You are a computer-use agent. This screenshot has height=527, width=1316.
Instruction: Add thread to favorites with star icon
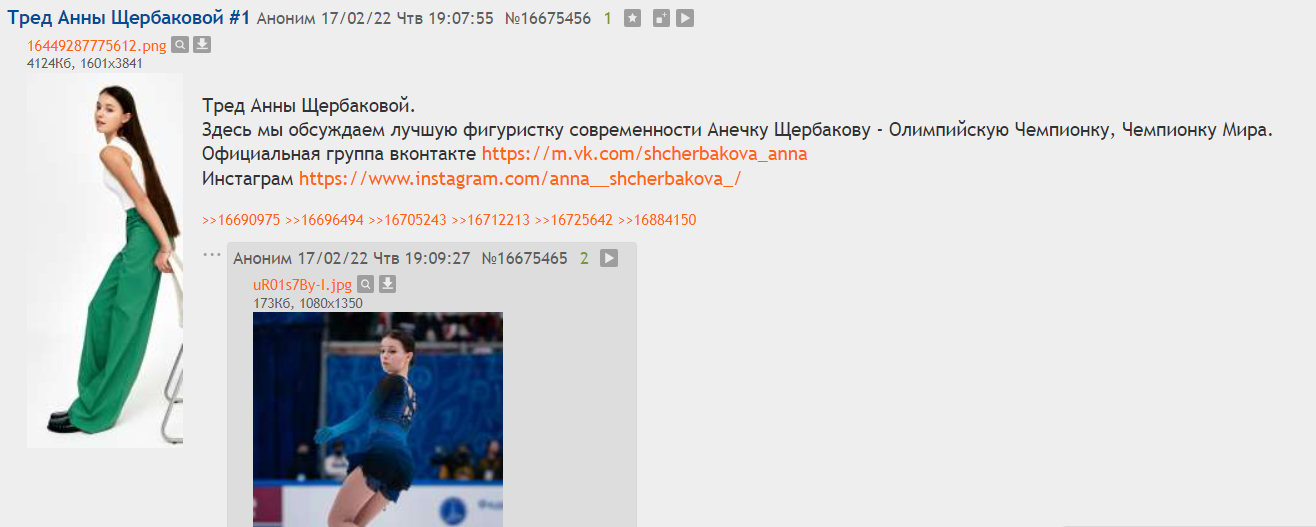click(x=632, y=18)
